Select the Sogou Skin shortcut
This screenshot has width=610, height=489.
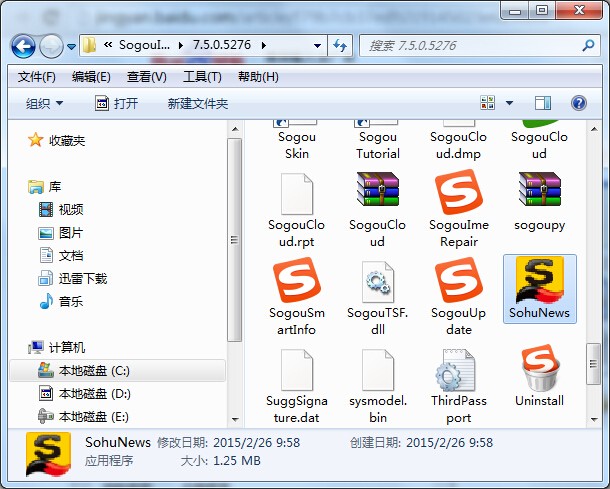[x=297, y=140]
